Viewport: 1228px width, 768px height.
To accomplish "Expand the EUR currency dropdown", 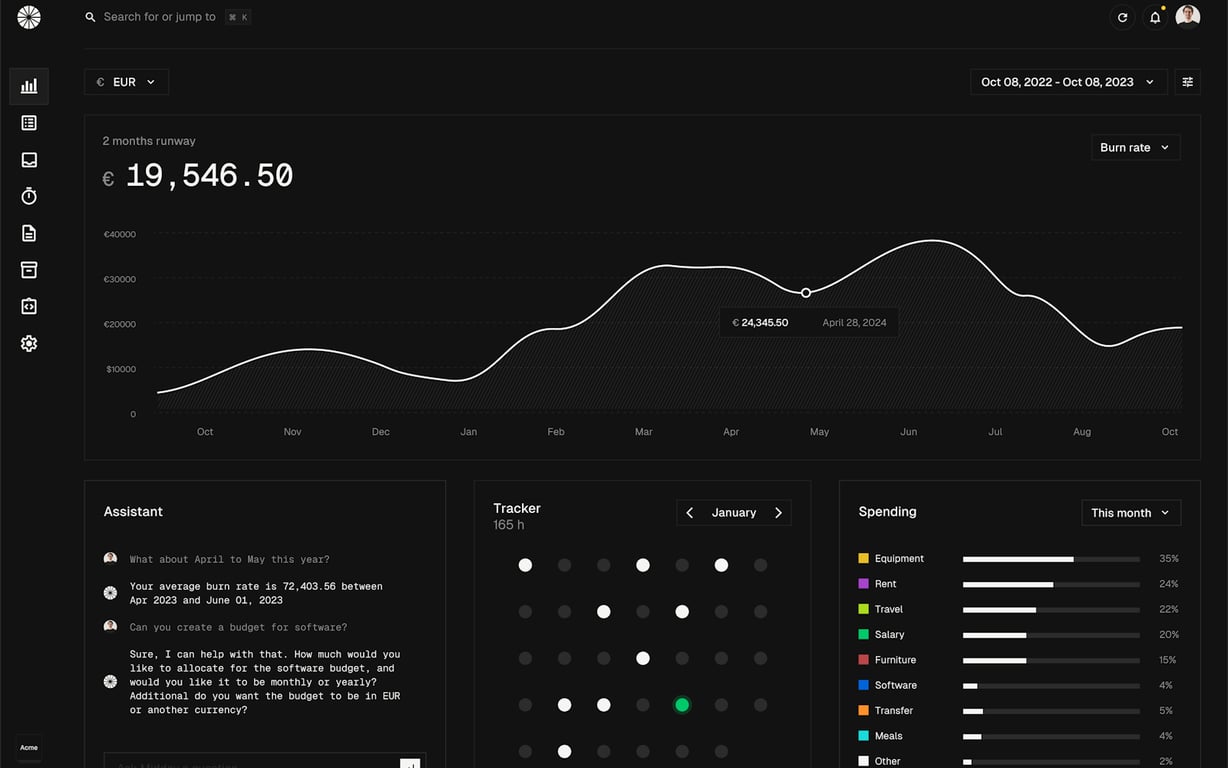I will [x=127, y=82].
